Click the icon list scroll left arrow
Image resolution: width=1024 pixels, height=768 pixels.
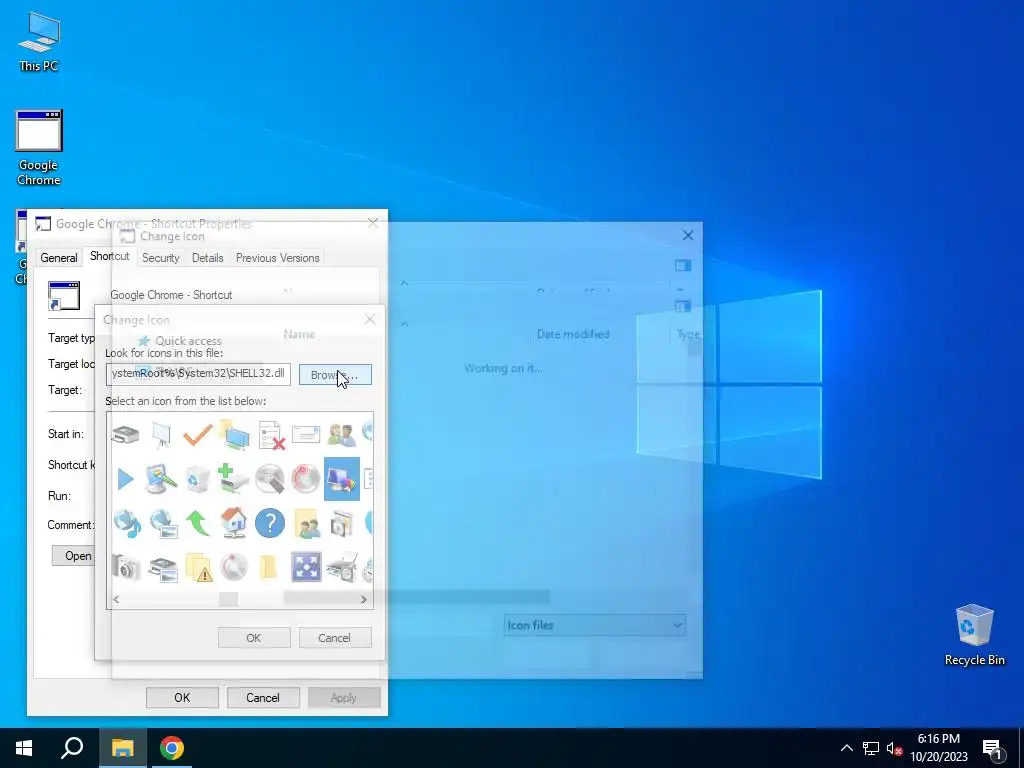point(116,599)
